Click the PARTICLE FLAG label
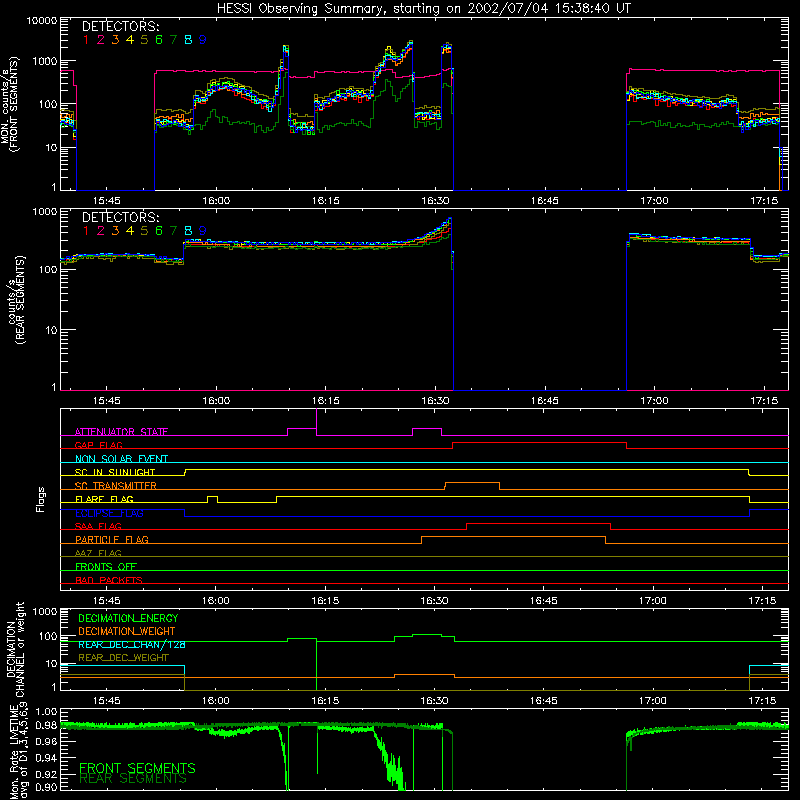The width and height of the screenshot is (800, 800). (x=112, y=539)
